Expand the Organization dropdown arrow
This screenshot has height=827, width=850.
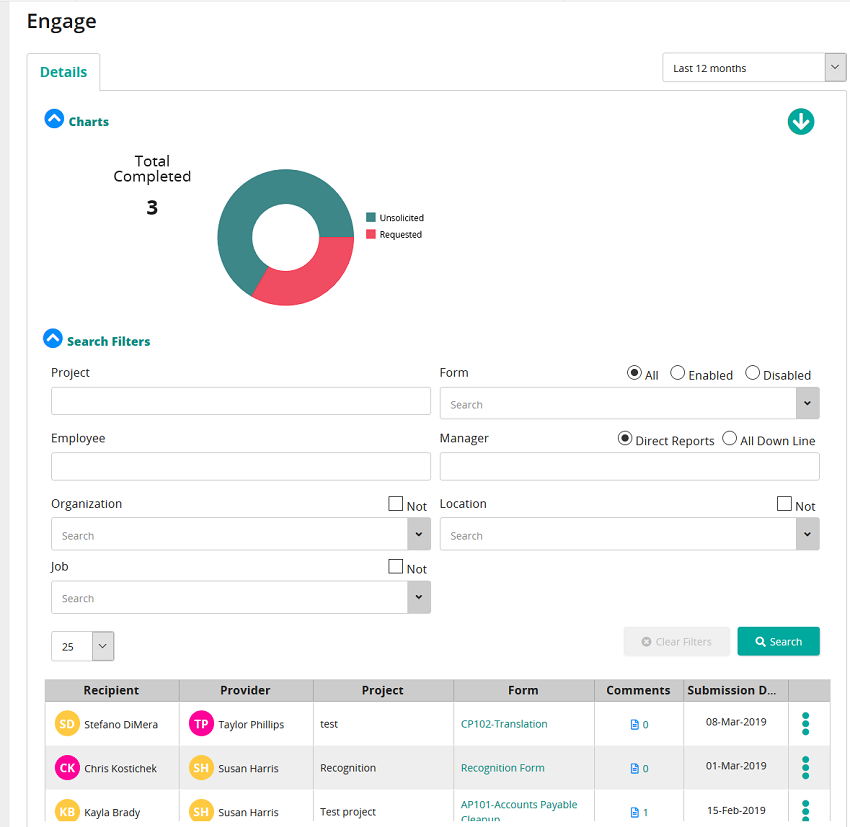click(x=419, y=534)
